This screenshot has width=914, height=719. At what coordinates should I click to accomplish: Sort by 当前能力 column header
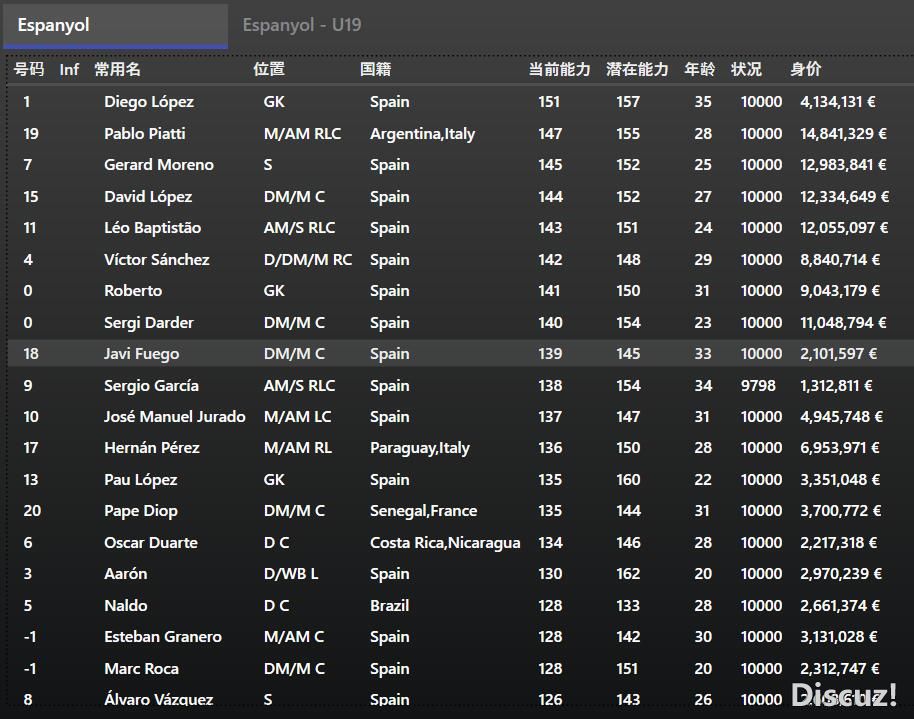(560, 69)
